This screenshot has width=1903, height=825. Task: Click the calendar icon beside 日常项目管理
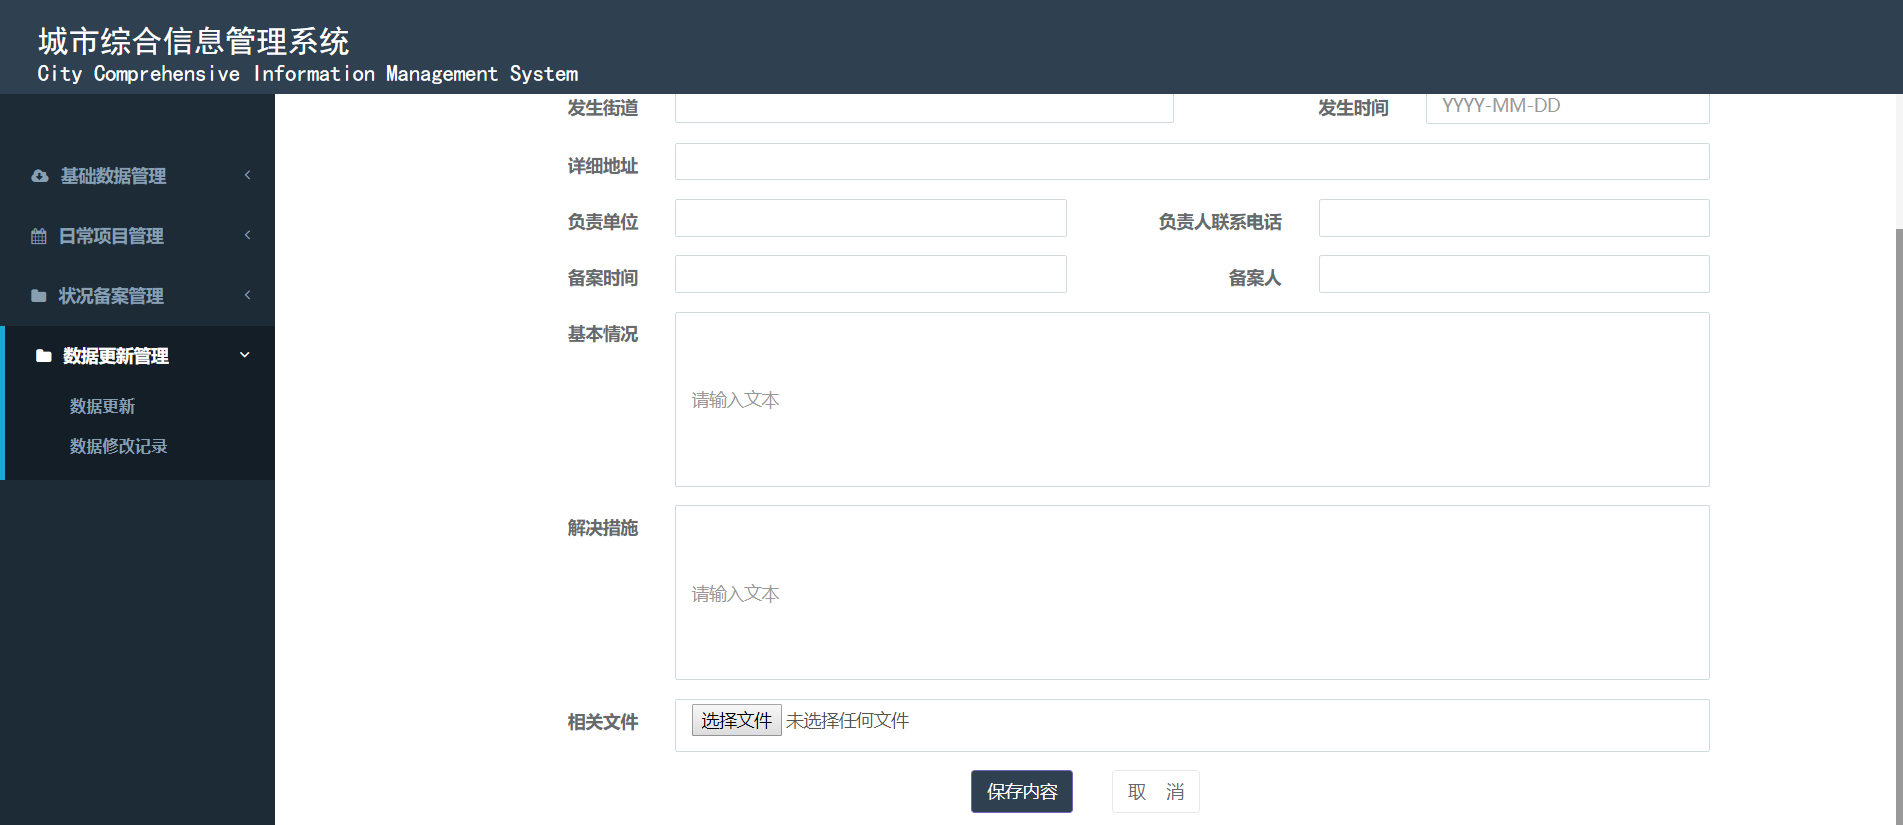[39, 236]
